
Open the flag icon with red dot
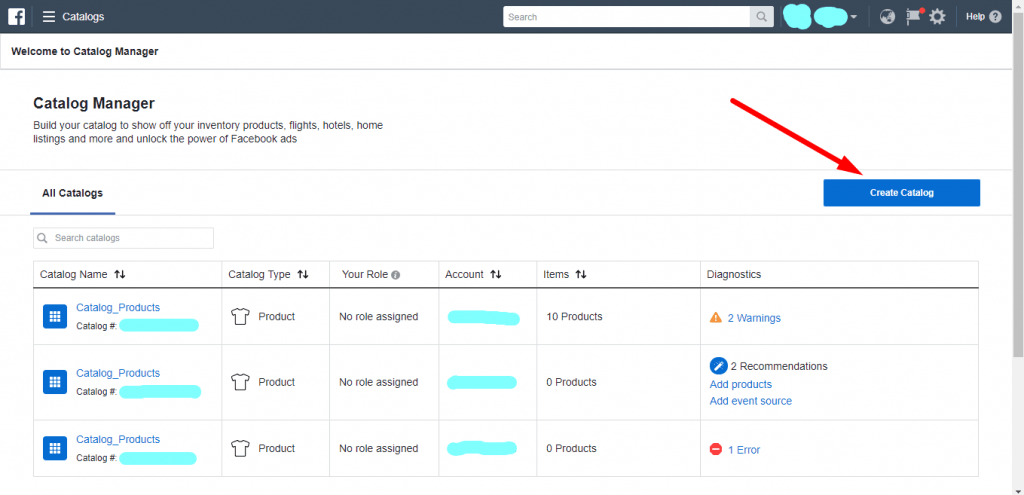point(913,17)
